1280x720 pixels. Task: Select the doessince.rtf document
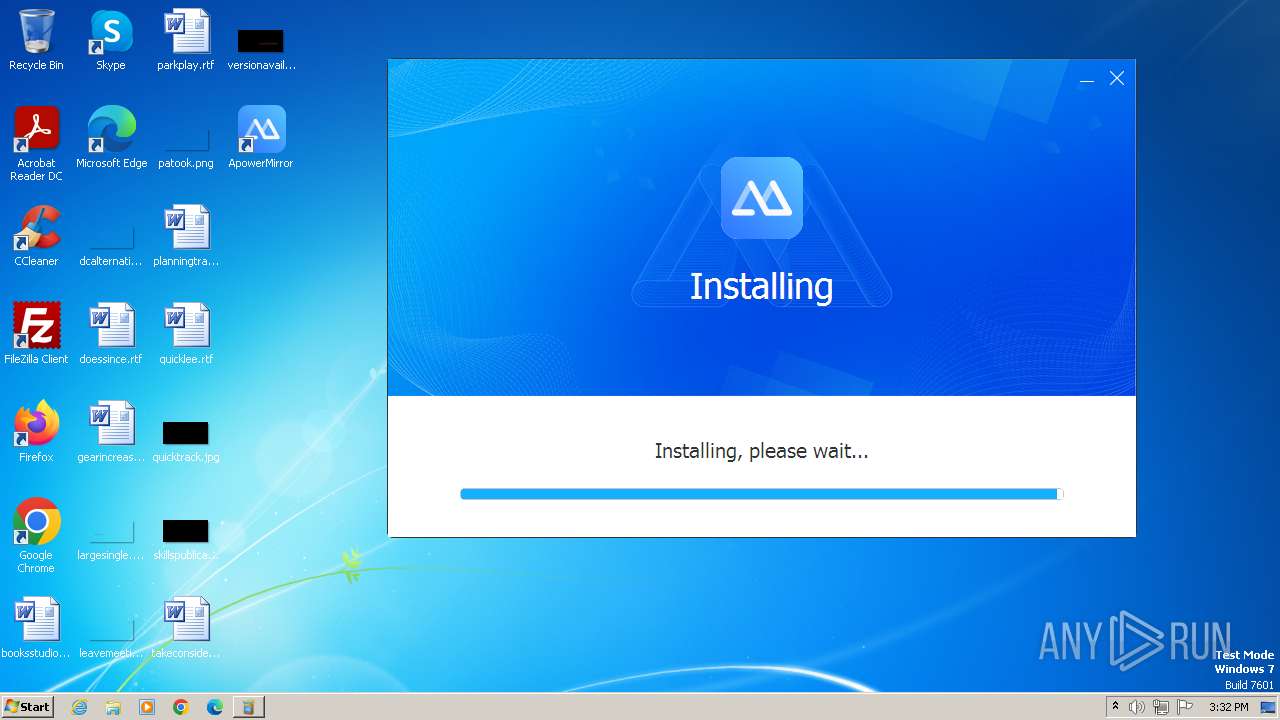[111, 334]
